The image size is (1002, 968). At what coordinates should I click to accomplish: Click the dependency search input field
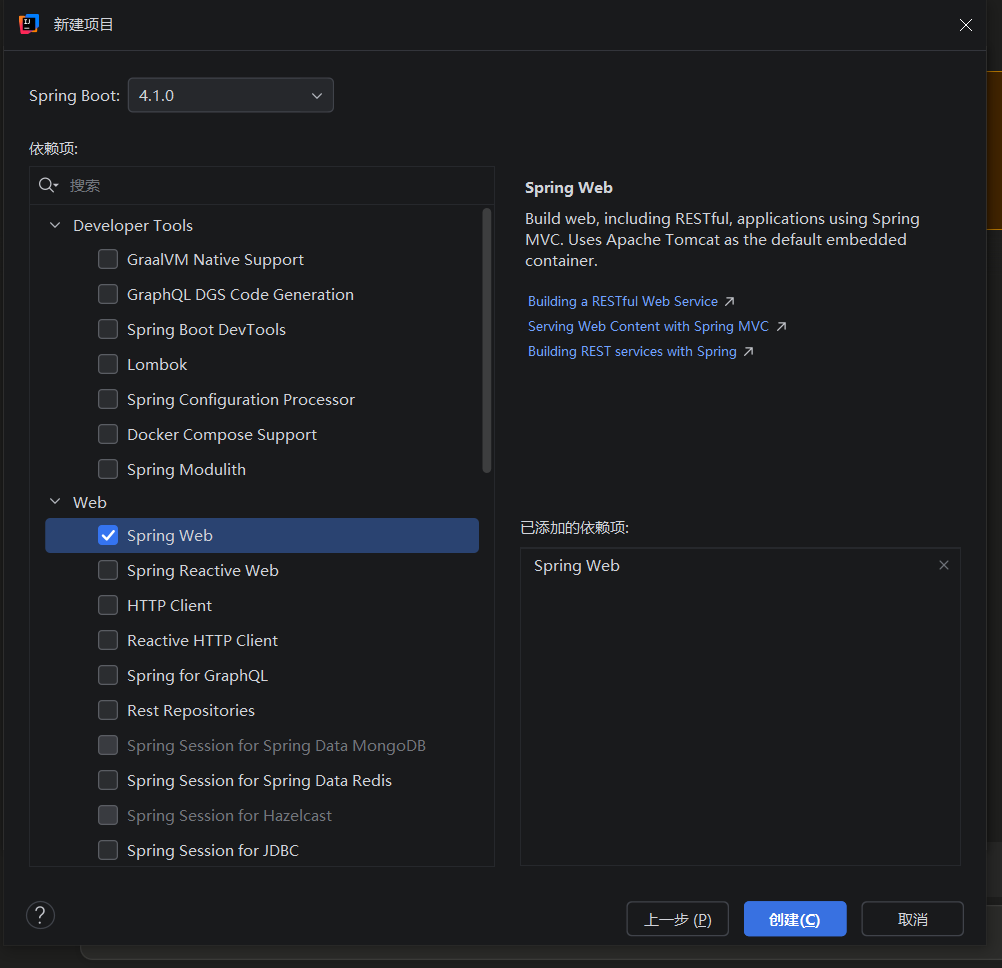tap(262, 185)
